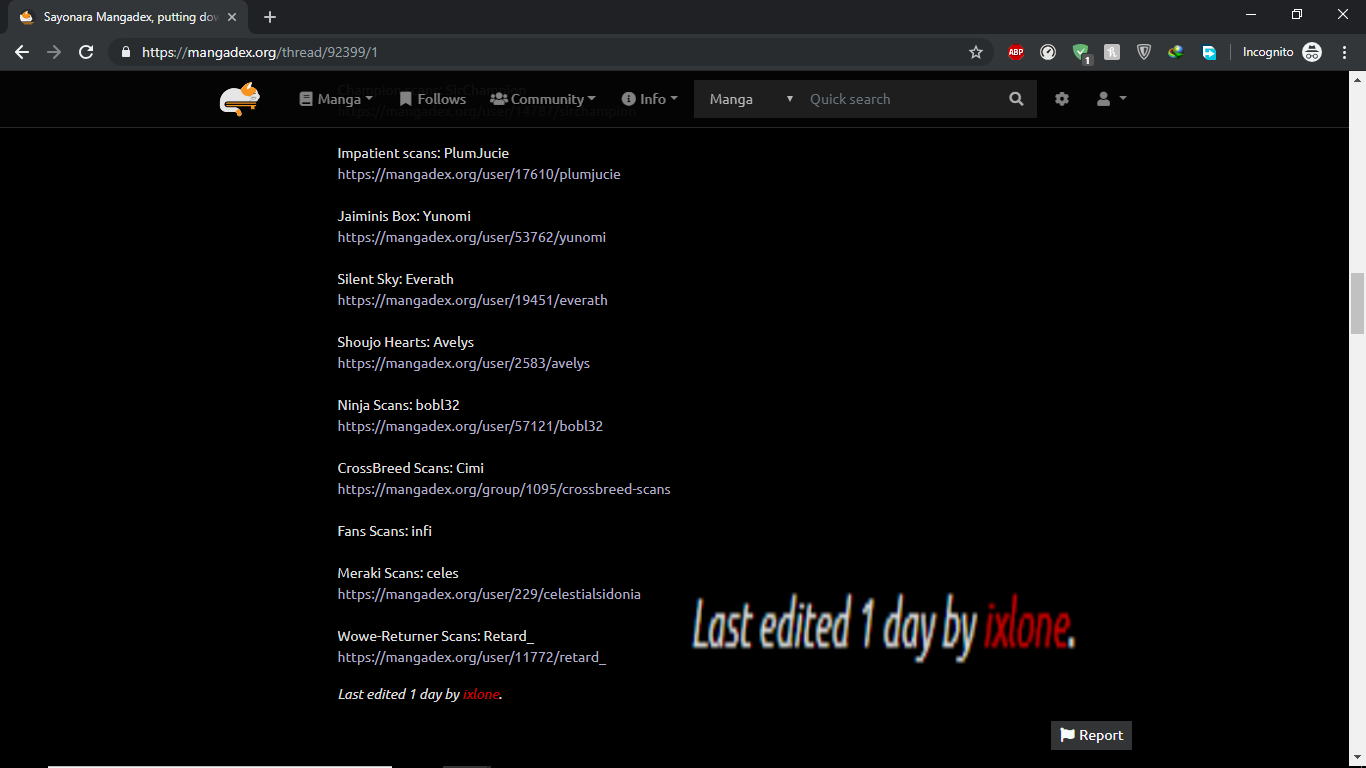The width and height of the screenshot is (1366, 768).
Task: Expand the Community menu
Action: pos(543,99)
